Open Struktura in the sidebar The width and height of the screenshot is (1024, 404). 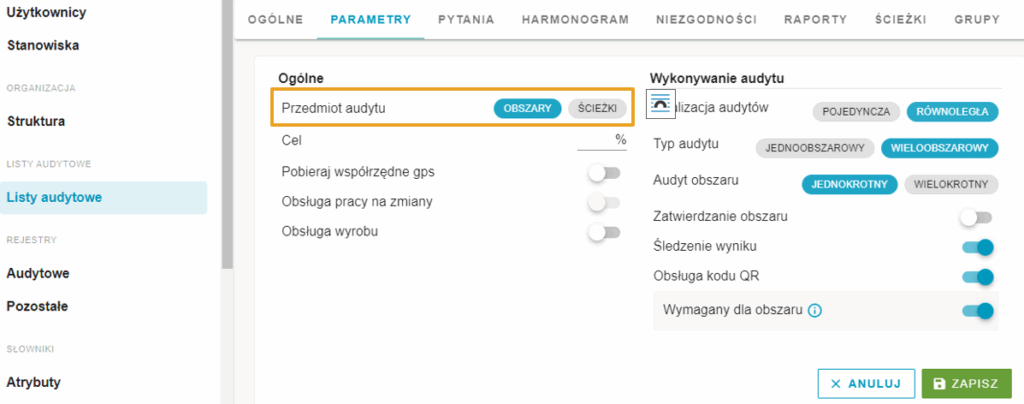point(36,121)
